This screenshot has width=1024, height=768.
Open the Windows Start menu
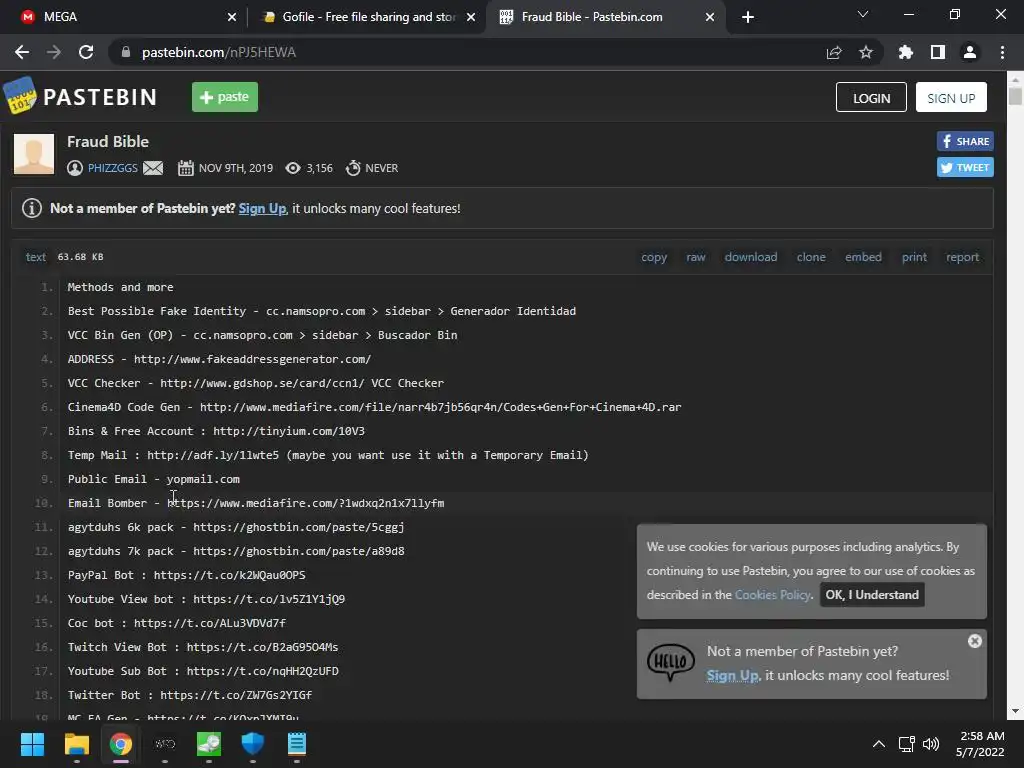32,744
